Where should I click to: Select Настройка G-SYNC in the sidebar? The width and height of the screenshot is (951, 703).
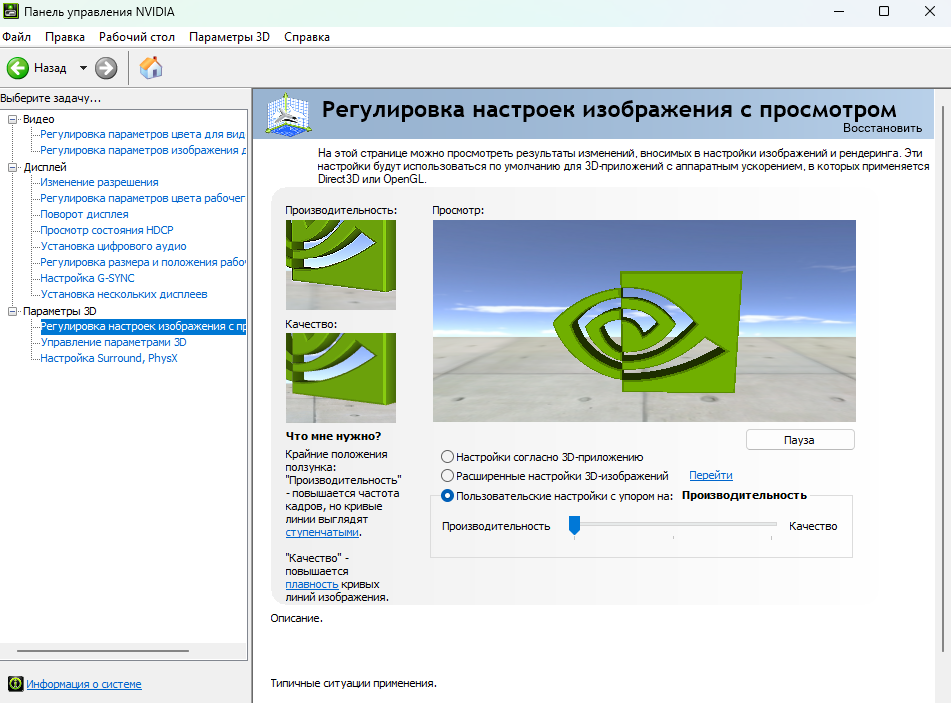(x=85, y=277)
